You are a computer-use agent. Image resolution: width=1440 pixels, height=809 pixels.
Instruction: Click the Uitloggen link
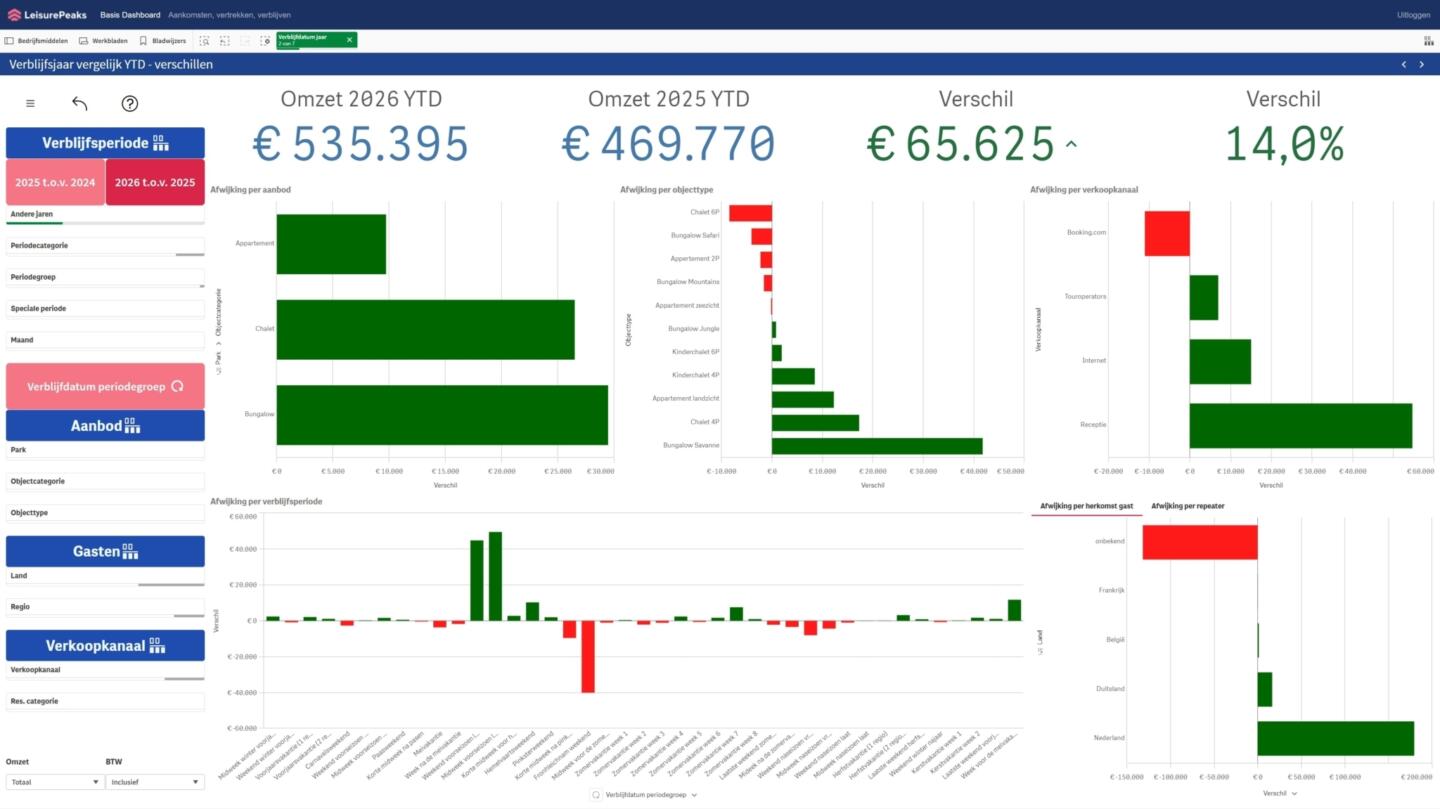pos(1413,15)
